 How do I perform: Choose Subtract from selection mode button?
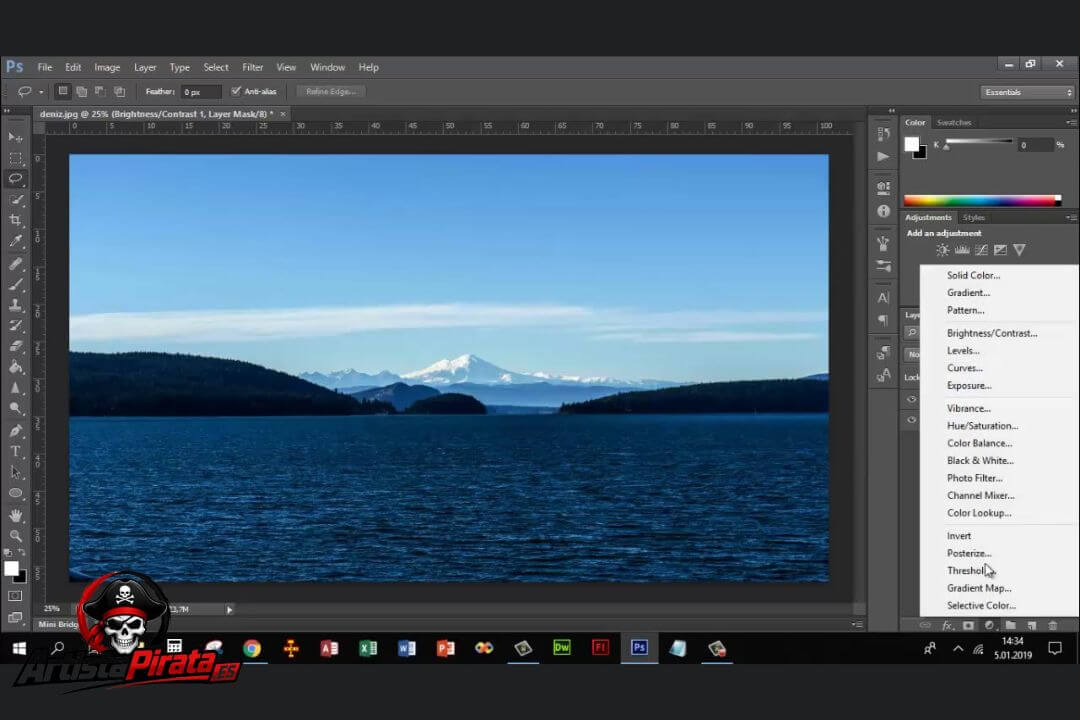[101, 91]
